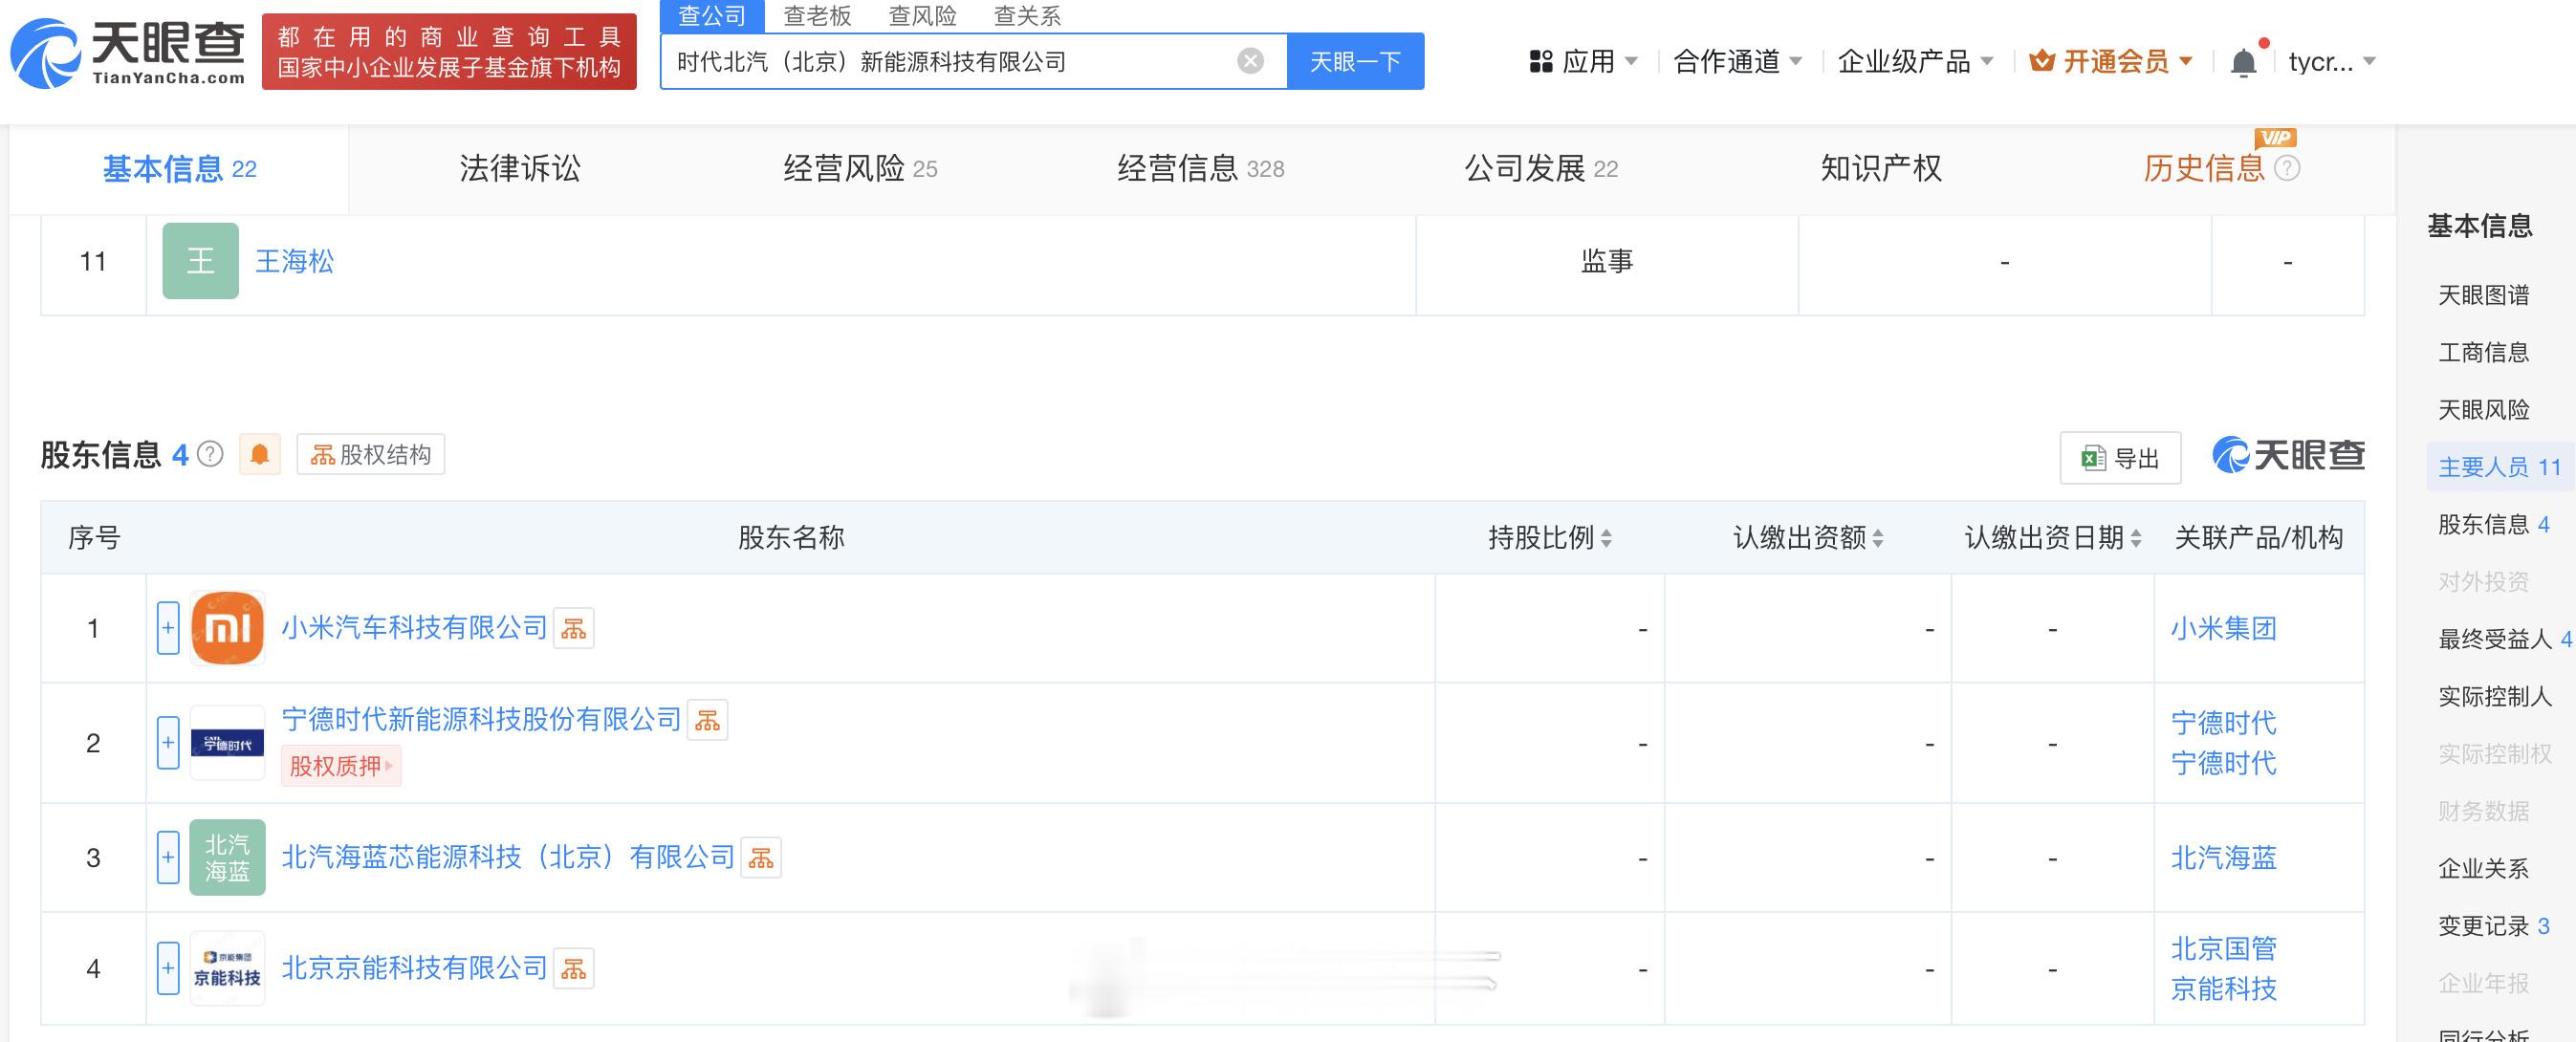Open the 小米集团 related product link

point(2223,628)
